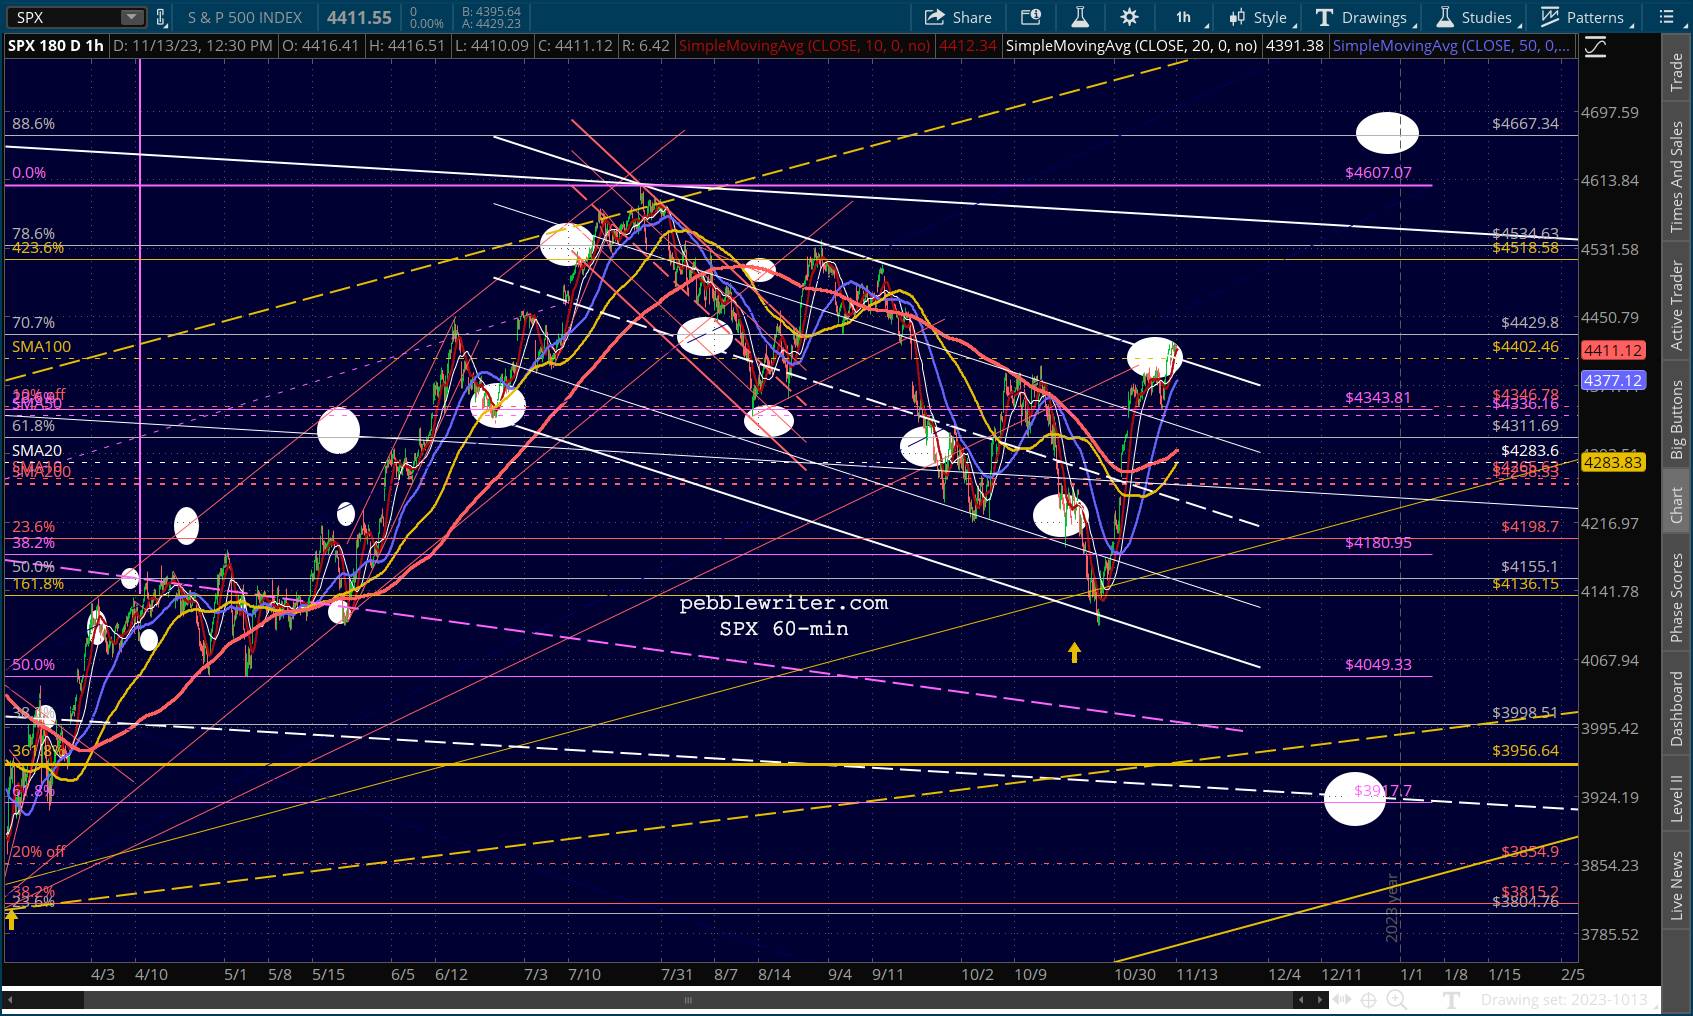Click the symbol link clip icon
Image resolution: width=1693 pixels, height=1016 pixels.
[x=161, y=17]
